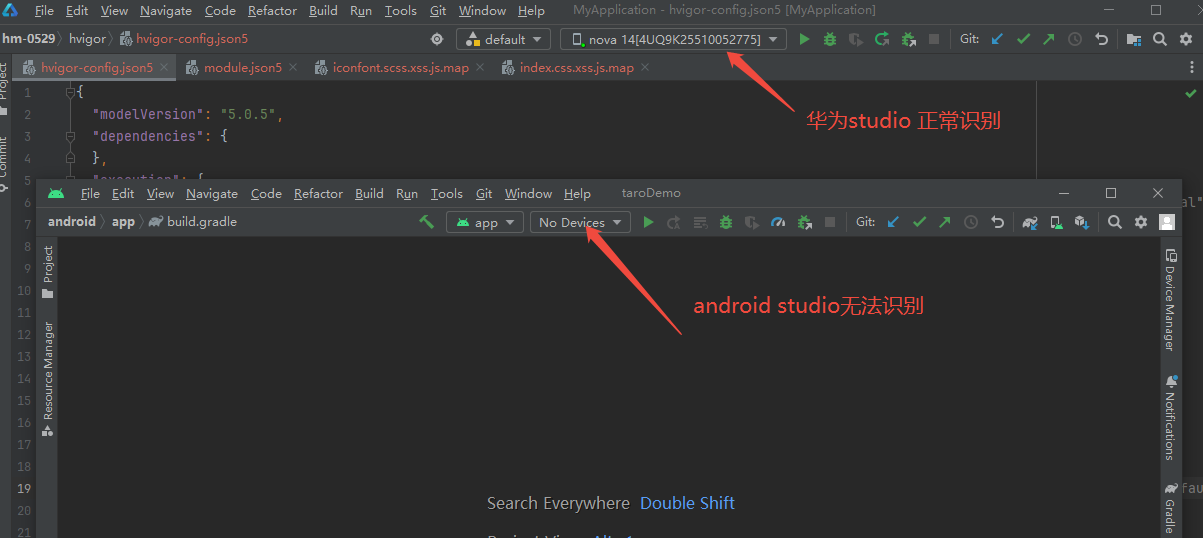Image resolution: width=1203 pixels, height=538 pixels.
Task: Open Notifications side panel tab
Action: 1169,418
